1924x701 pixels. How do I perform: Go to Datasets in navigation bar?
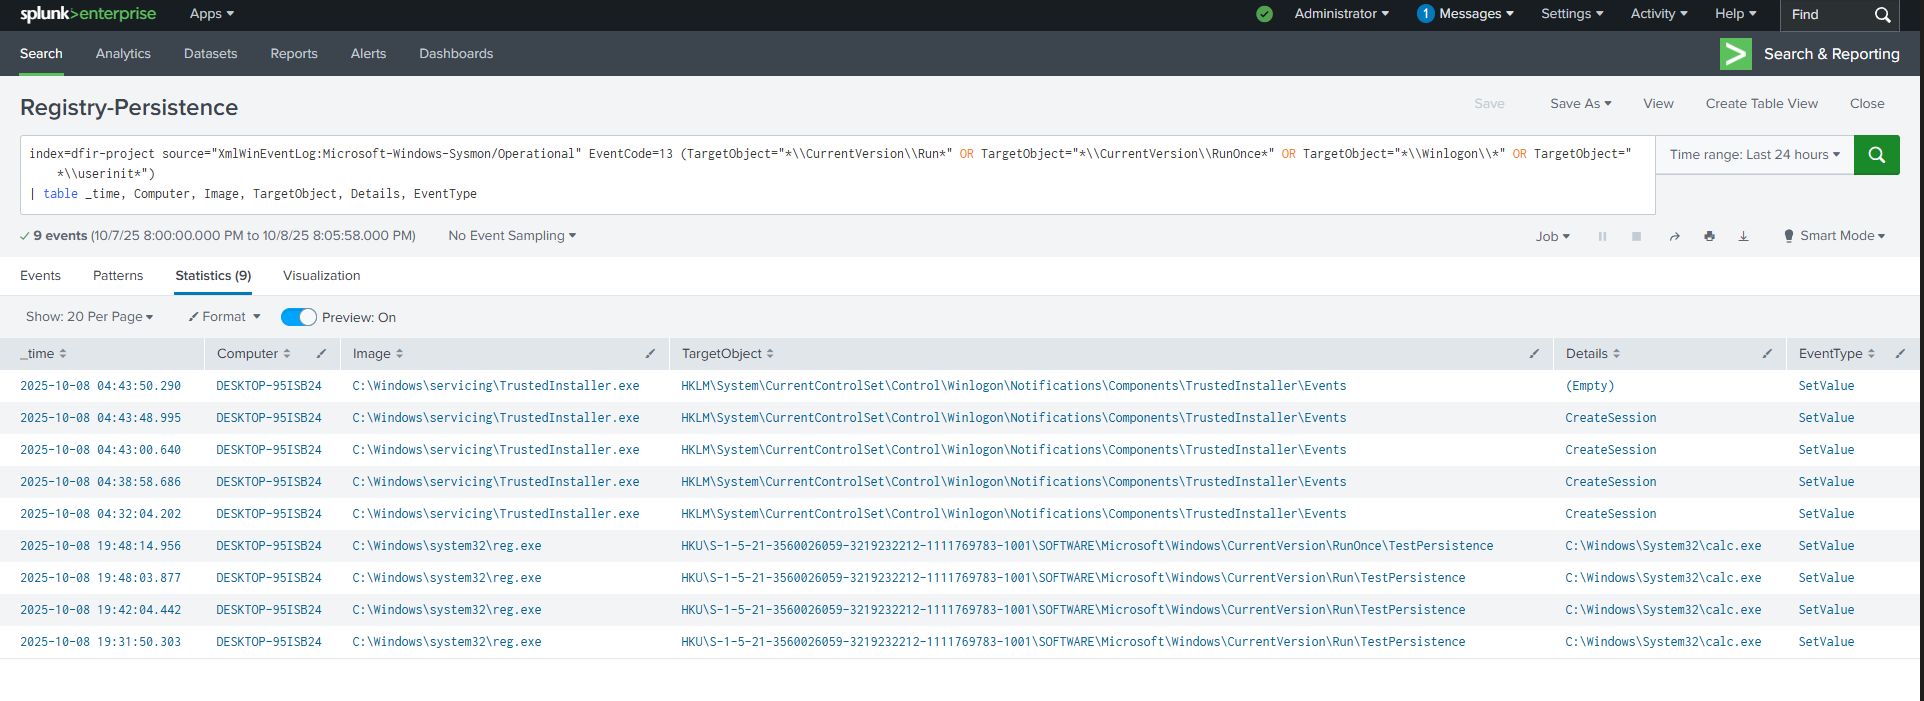pyautogui.click(x=210, y=54)
